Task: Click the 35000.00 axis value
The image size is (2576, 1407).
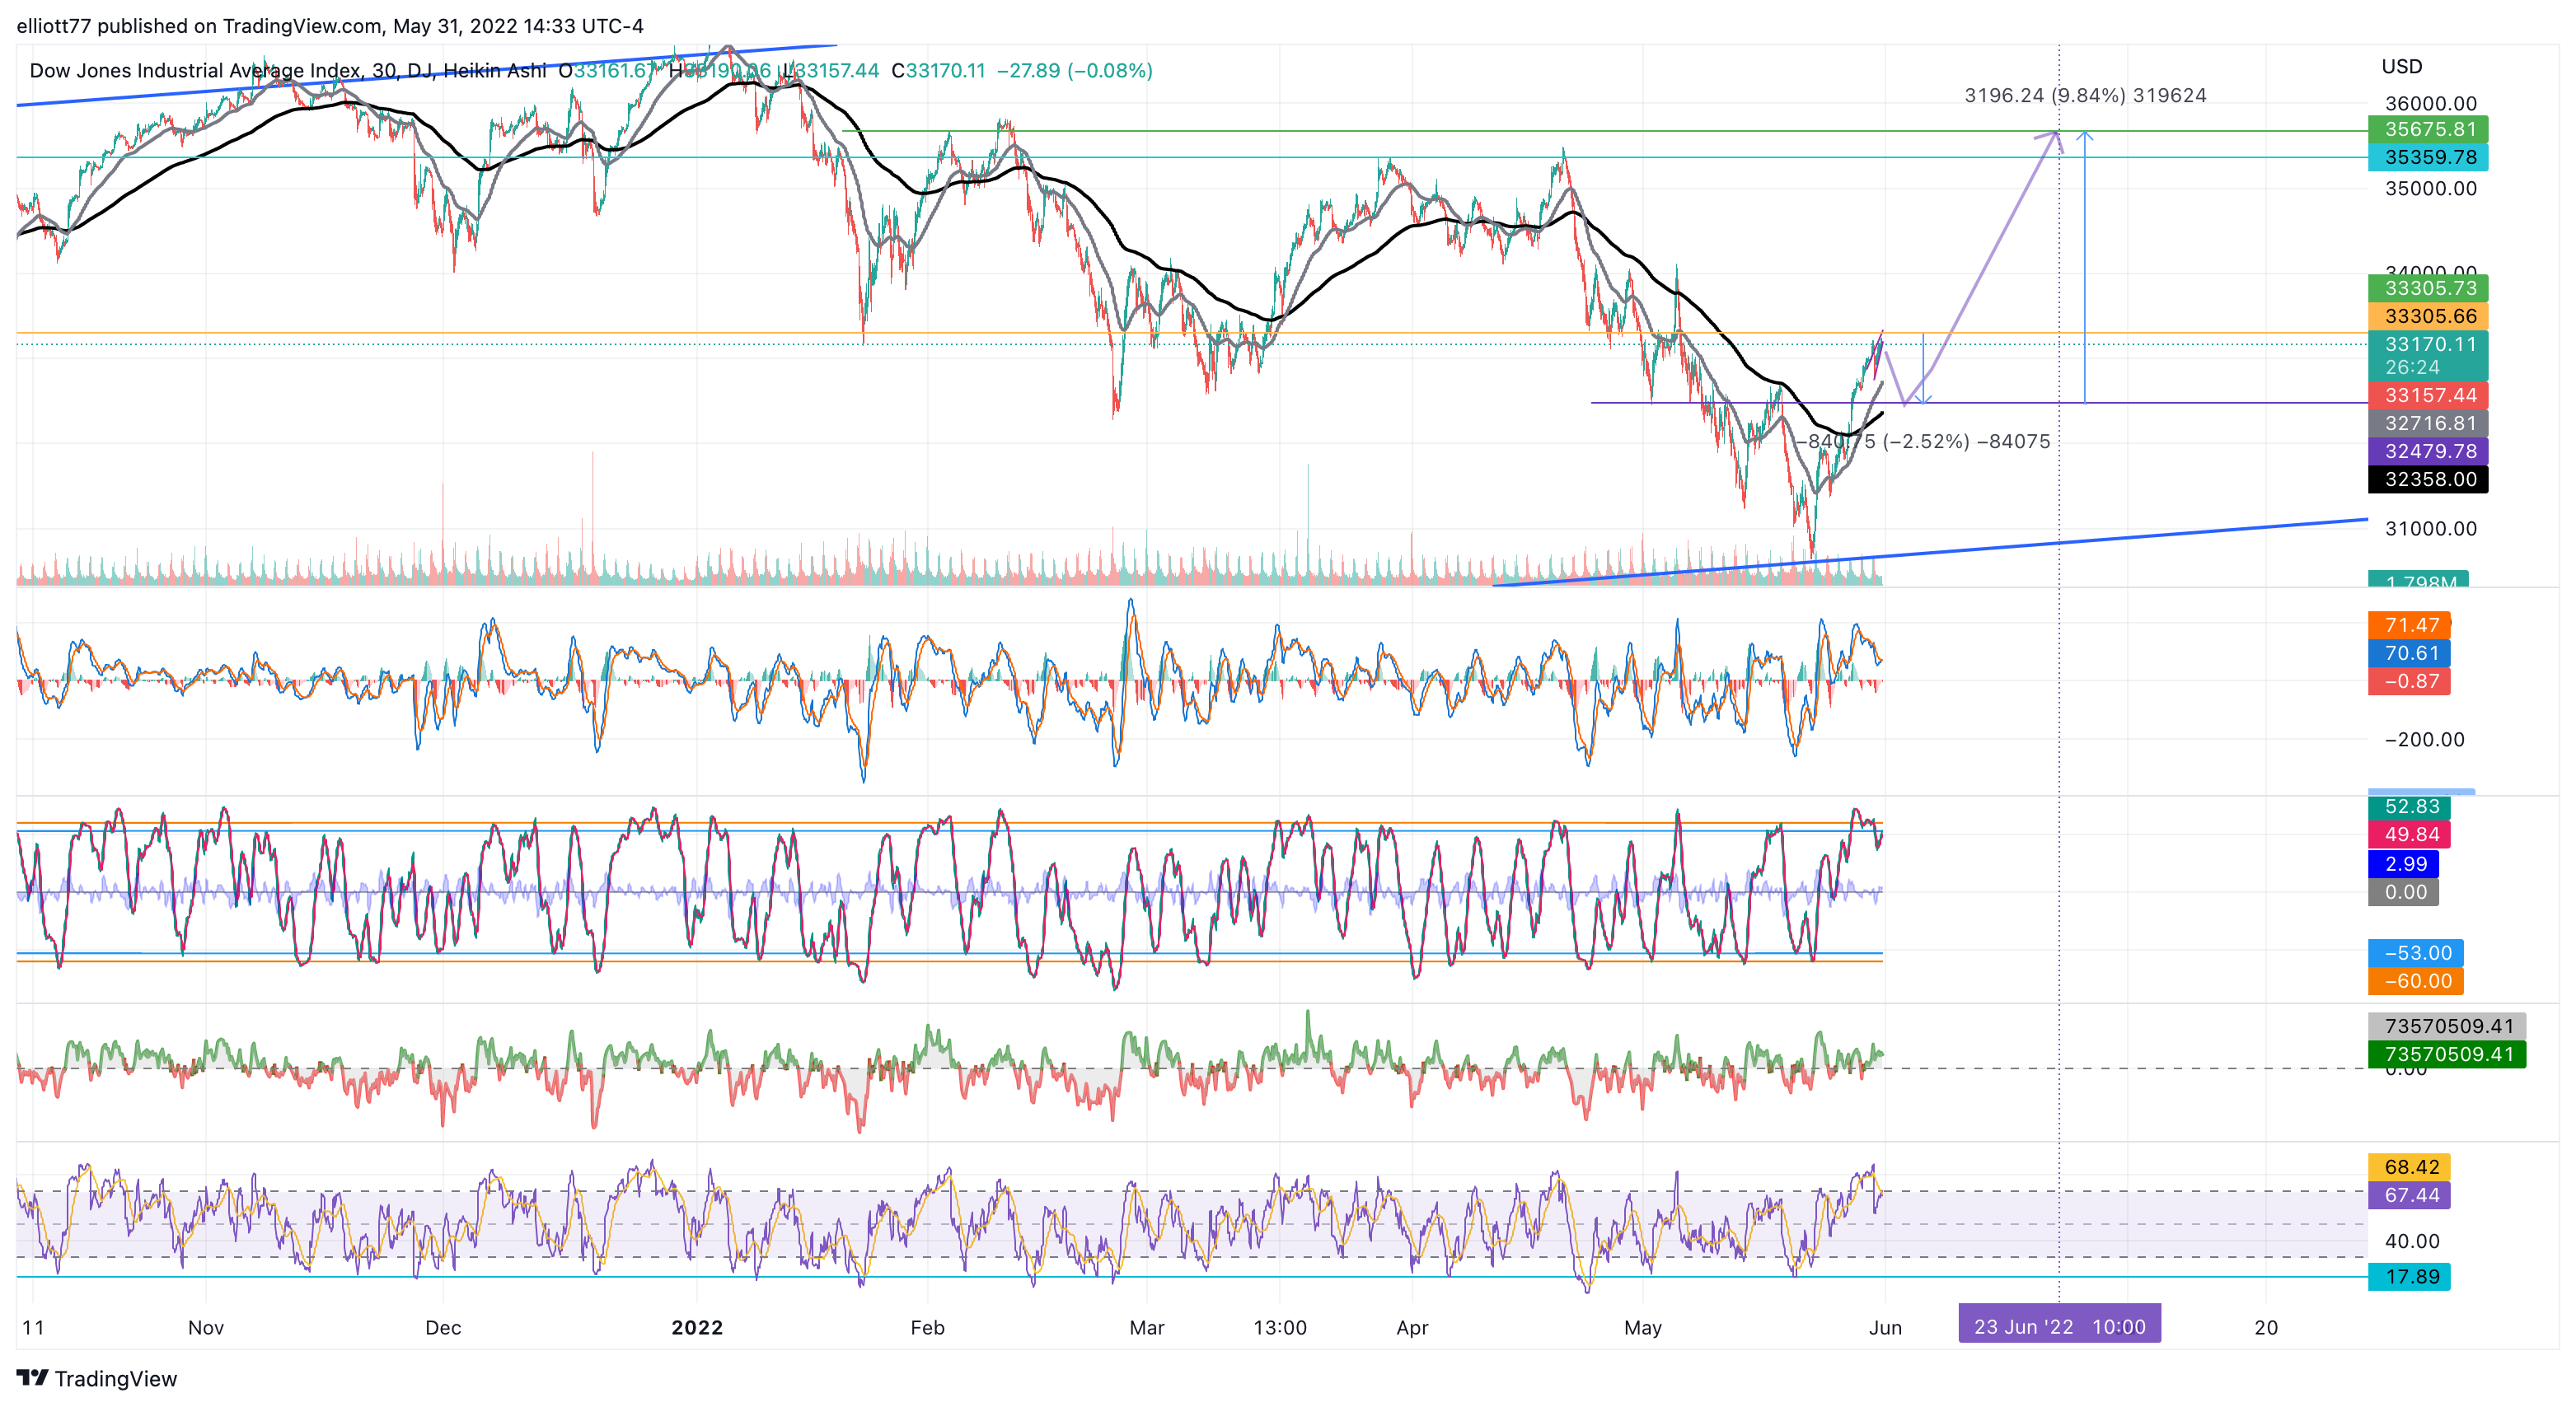Action: [x=2431, y=189]
